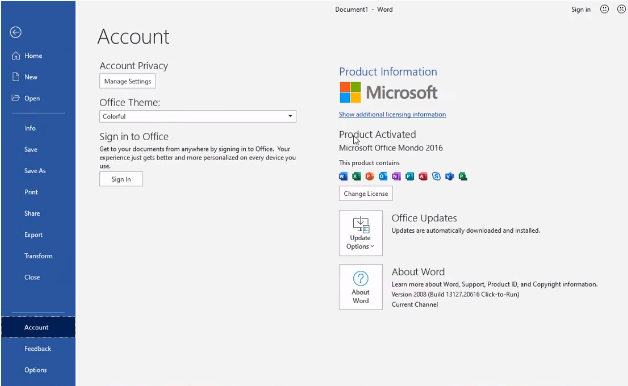Open the Print page
The width and height of the screenshot is (628, 386).
pyautogui.click(x=31, y=192)
